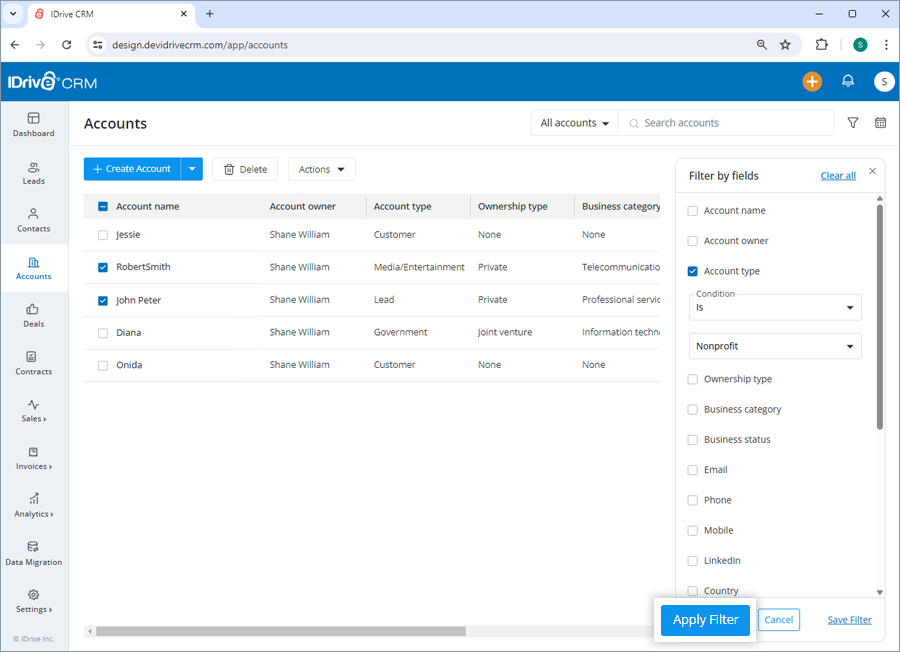This screenshot has width=900, height=652.
Task: Go to the Deals section
Action: (33, 317)
